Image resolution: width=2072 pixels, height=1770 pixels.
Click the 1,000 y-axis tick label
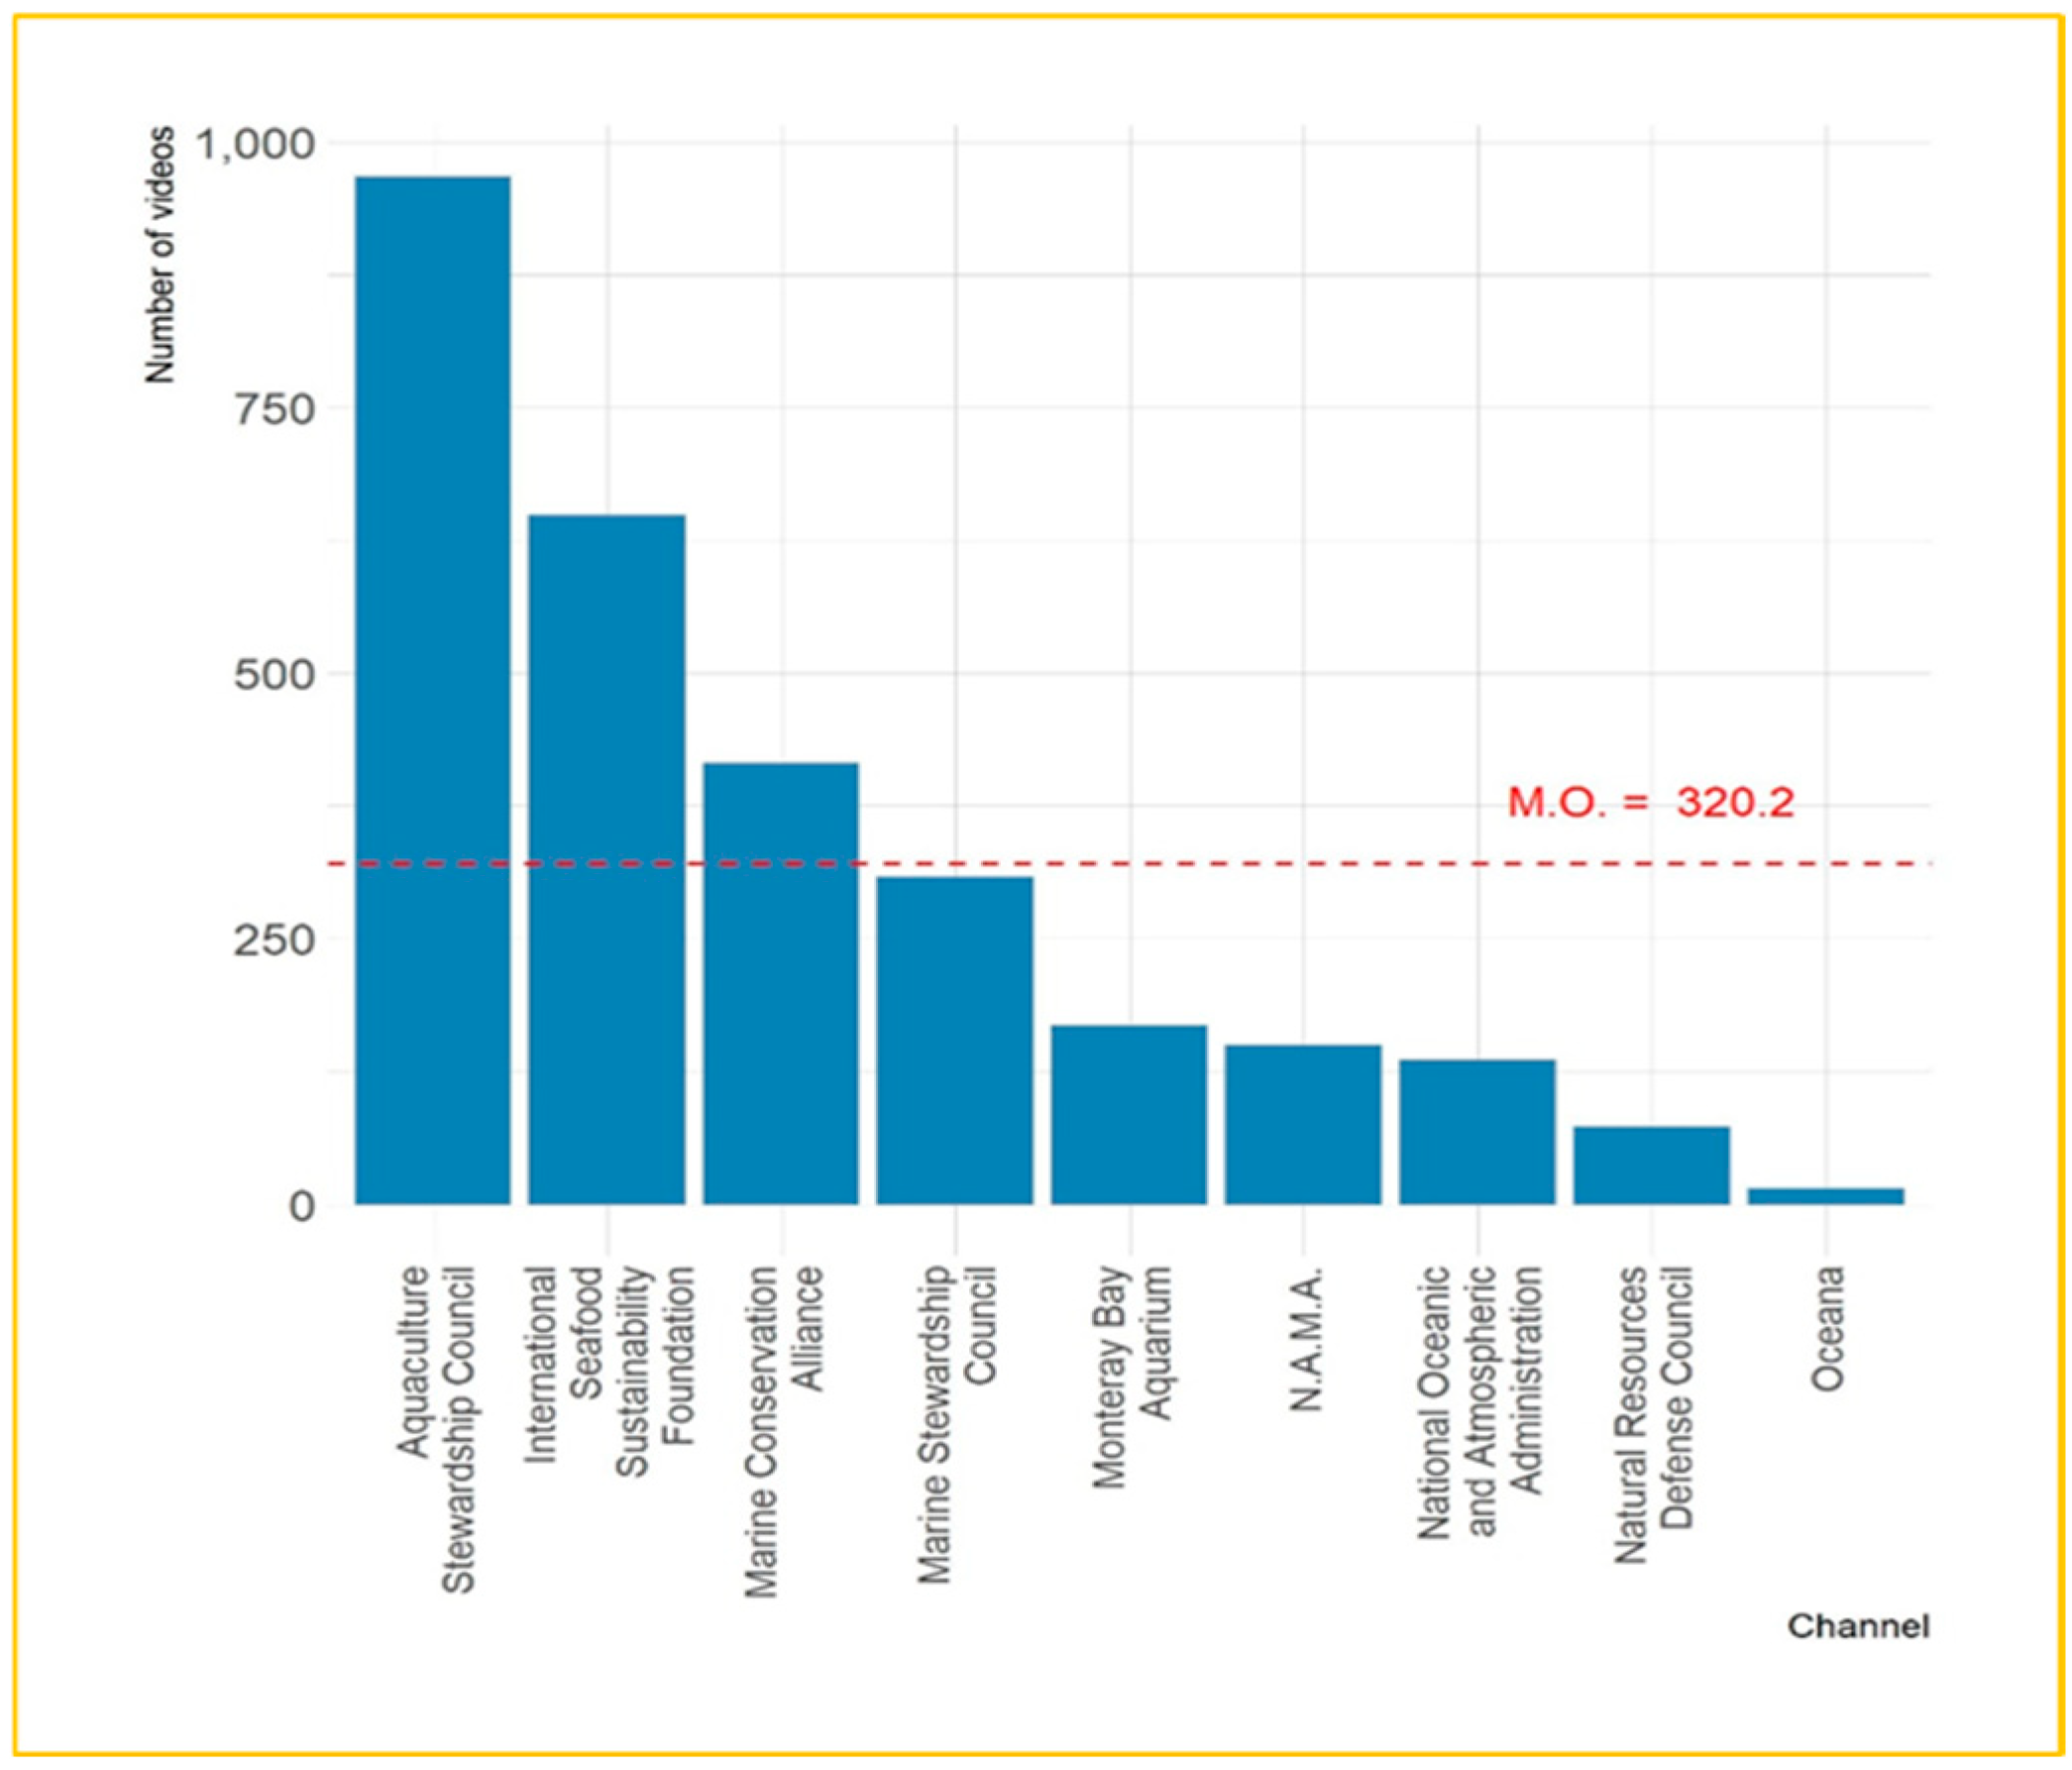click(254, 143)
